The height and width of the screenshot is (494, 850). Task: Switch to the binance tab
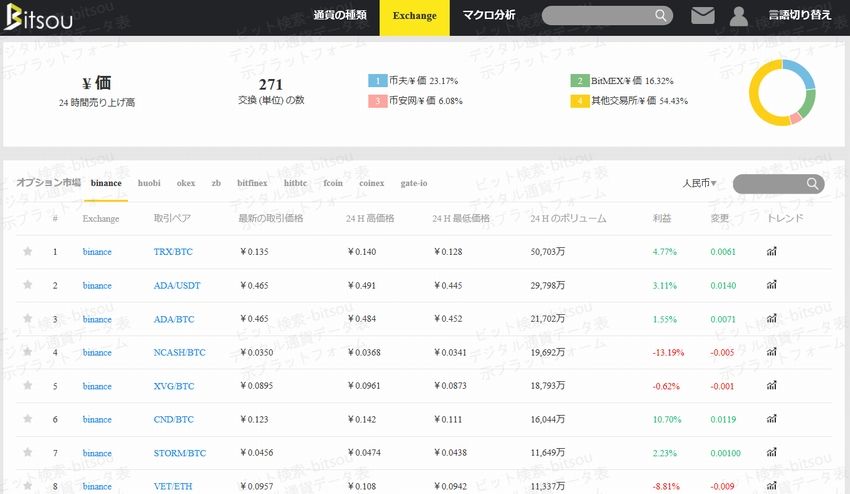pos(106,183)
